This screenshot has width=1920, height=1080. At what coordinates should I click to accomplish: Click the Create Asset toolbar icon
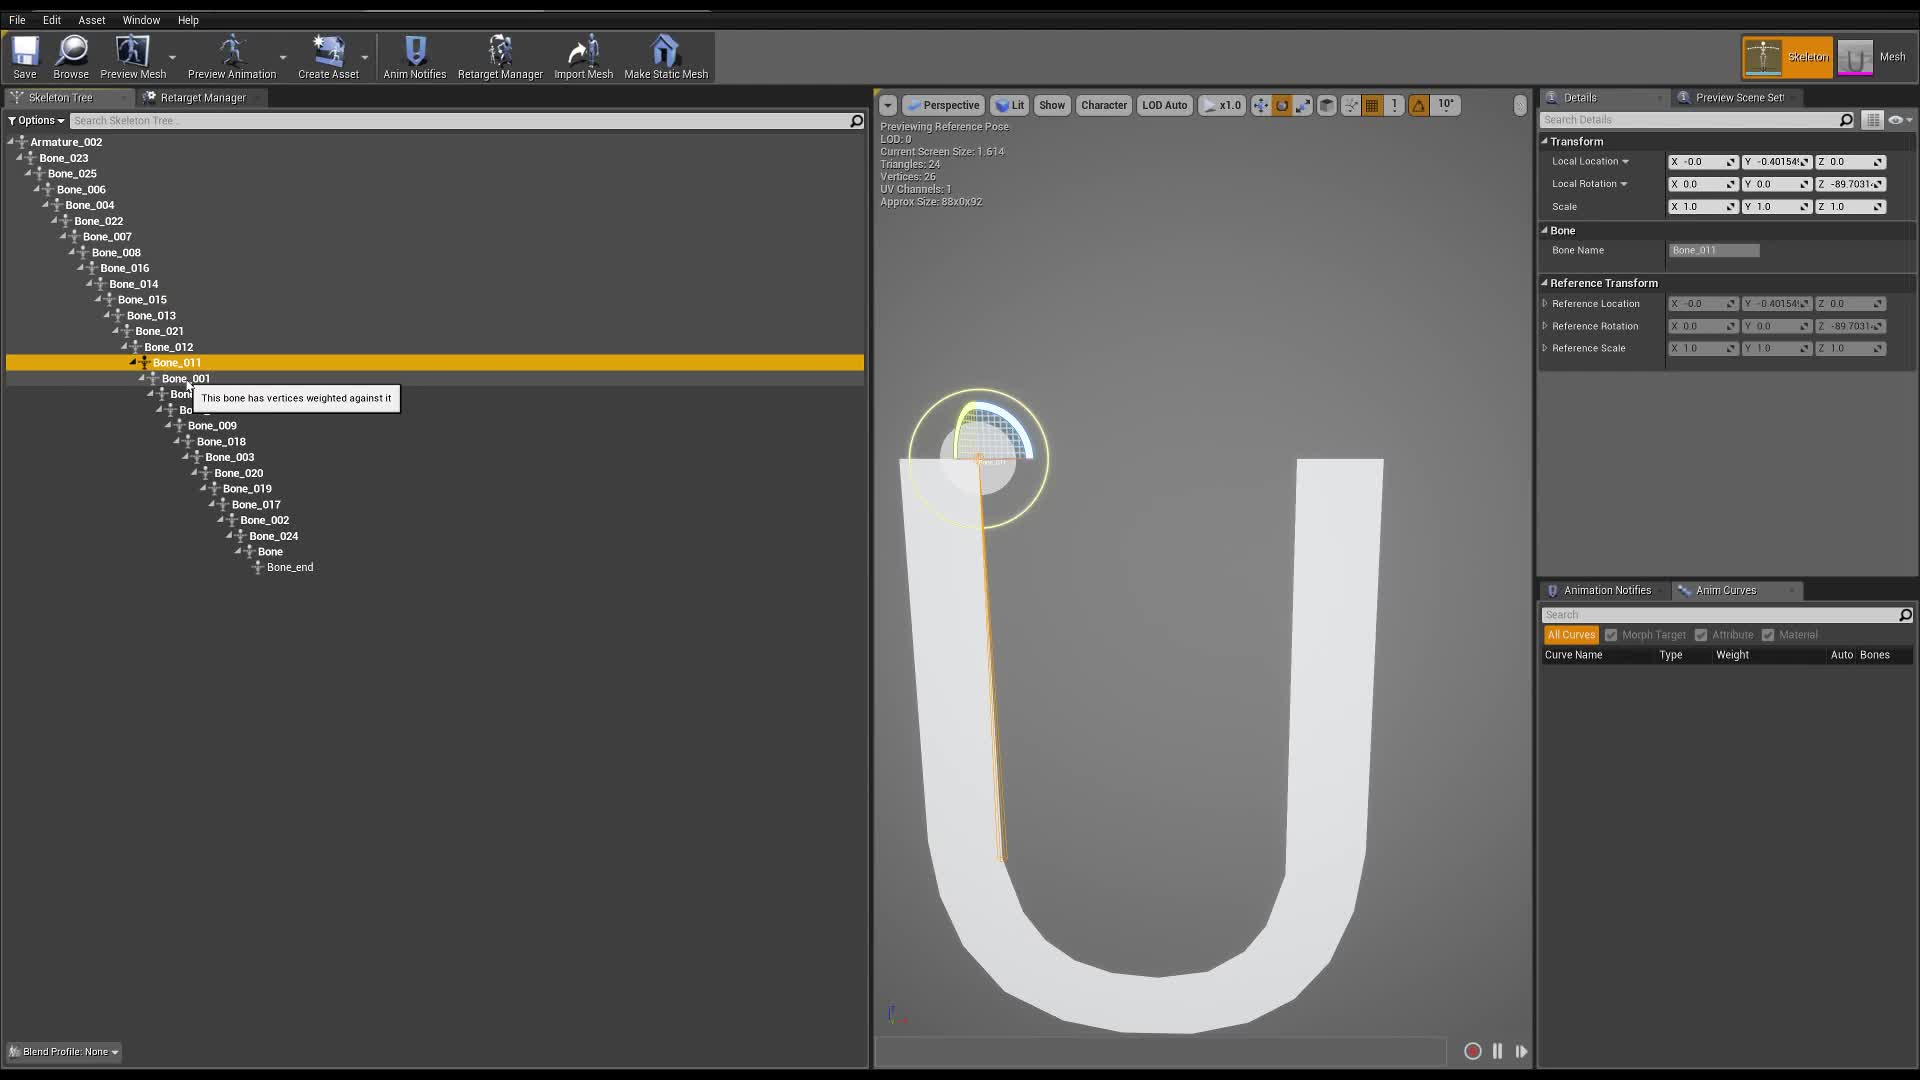click(328, 57)
